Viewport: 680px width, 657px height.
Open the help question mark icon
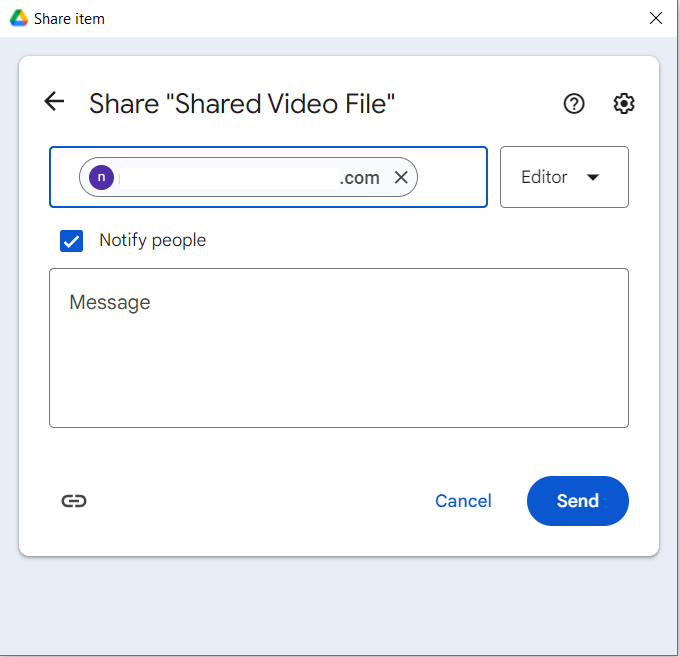click(574, 103)
